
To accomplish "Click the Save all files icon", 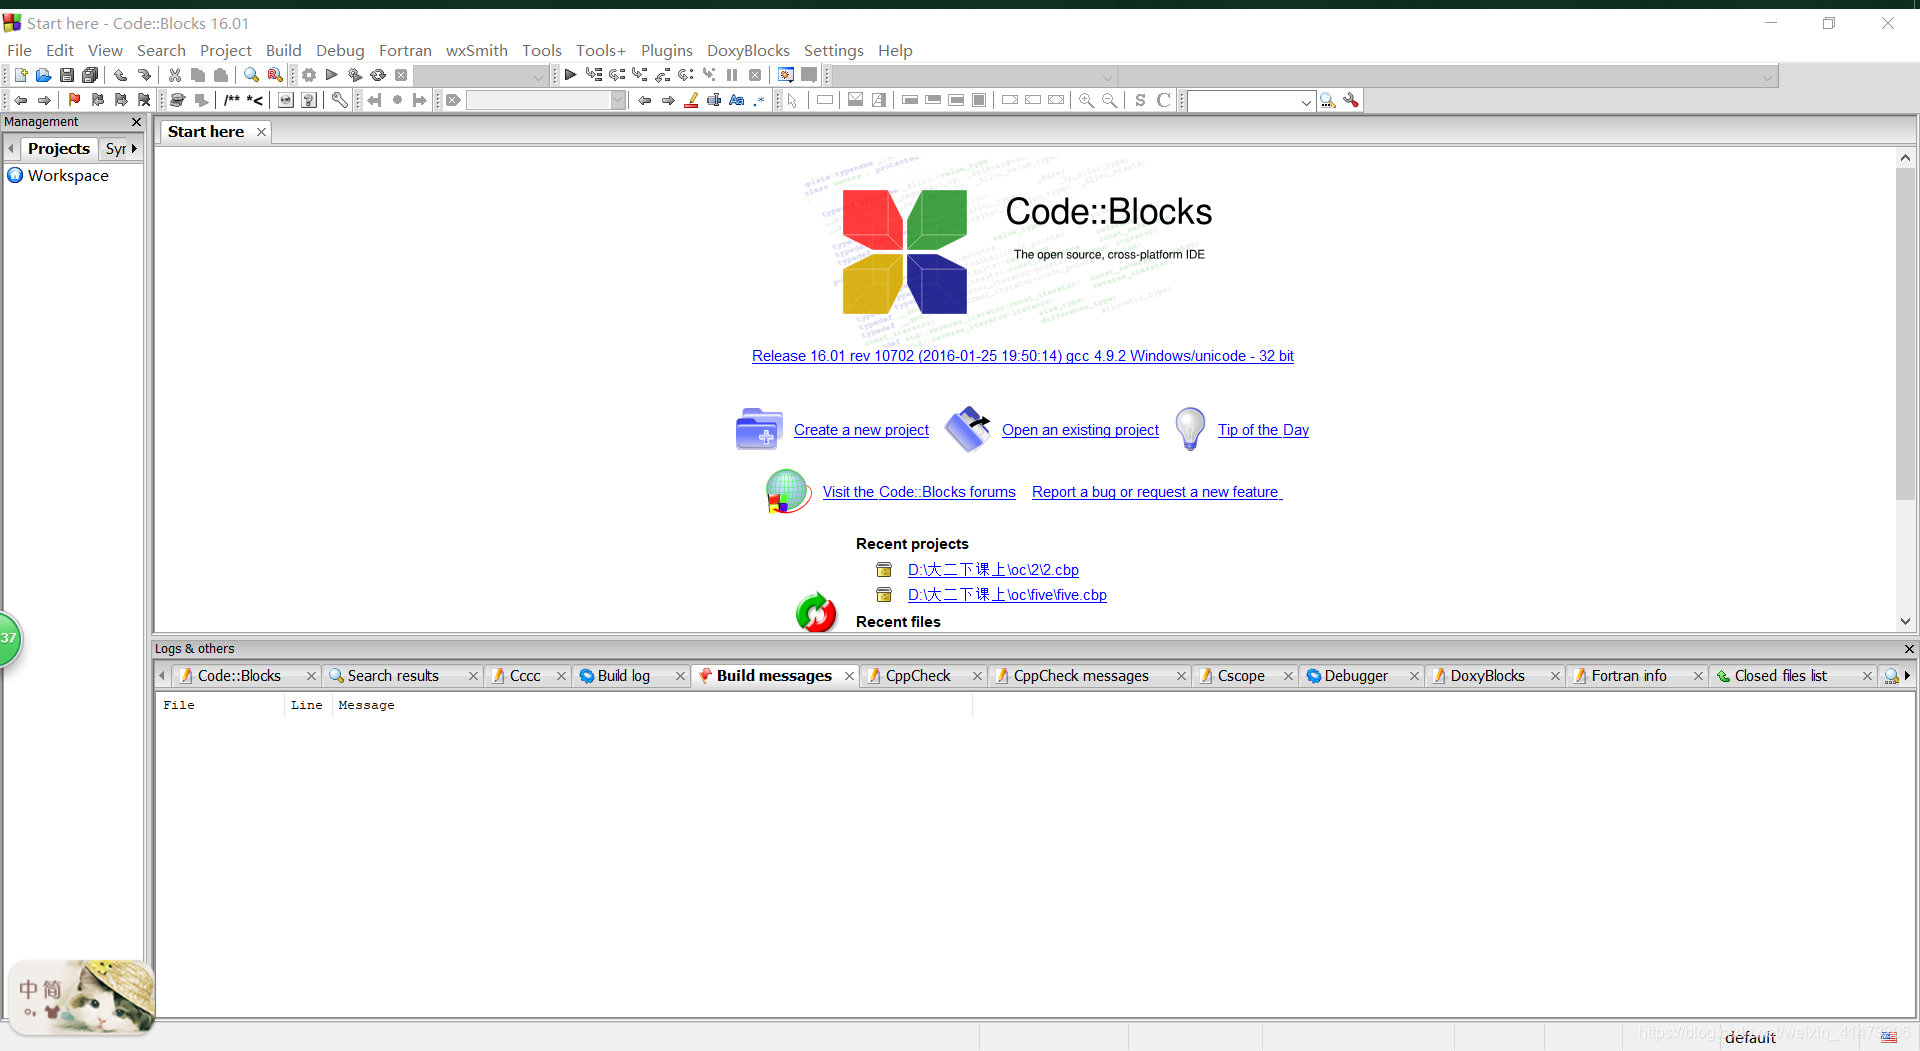I will (90, 75).
